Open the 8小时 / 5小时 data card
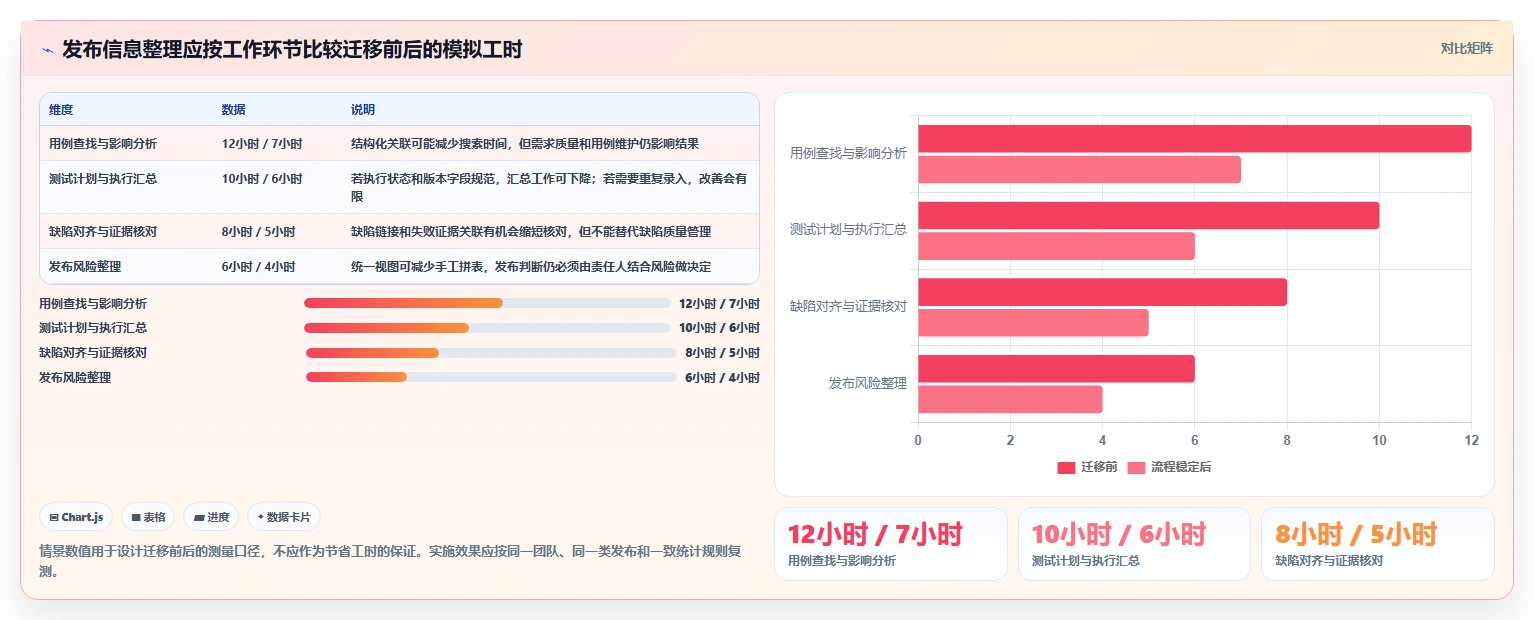 pos(1377,544)
